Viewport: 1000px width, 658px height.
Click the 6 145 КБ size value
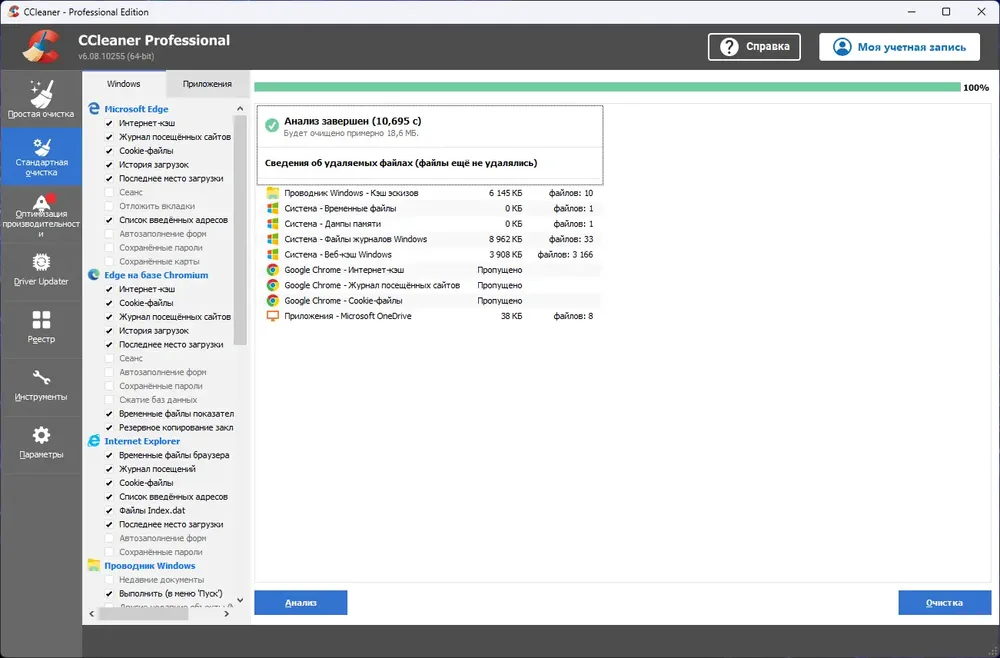(506, 193)
